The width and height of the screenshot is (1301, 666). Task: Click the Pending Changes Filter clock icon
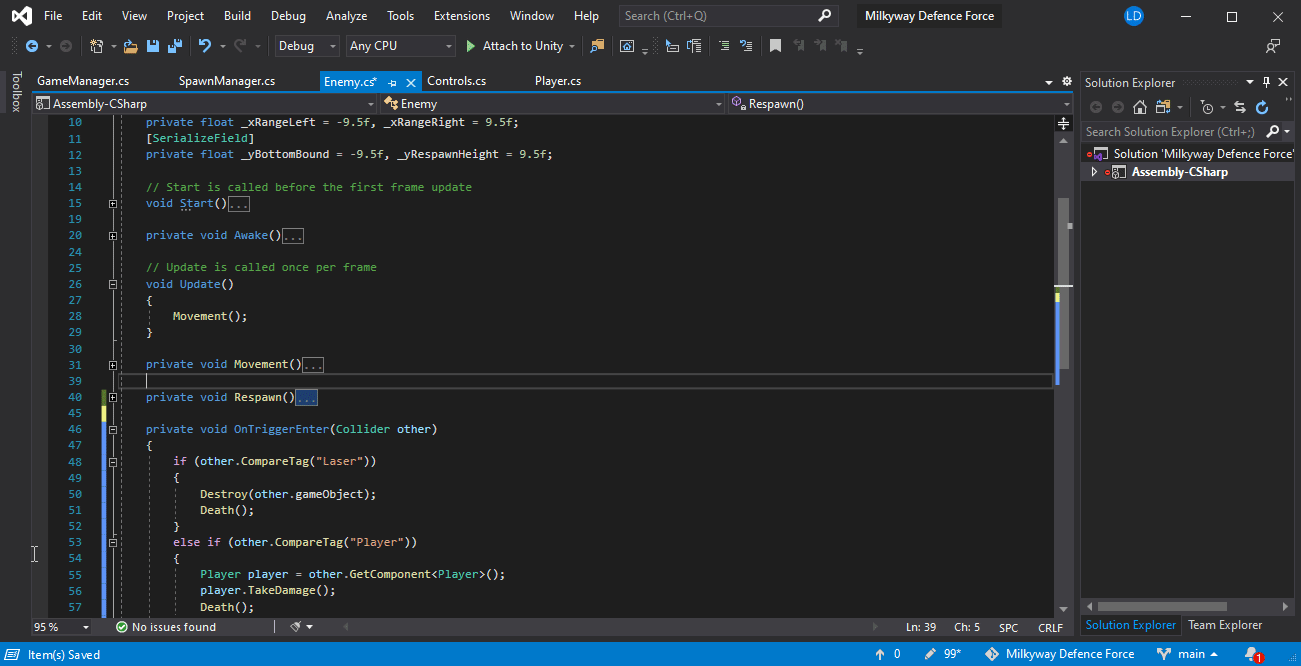(1208, 107)
